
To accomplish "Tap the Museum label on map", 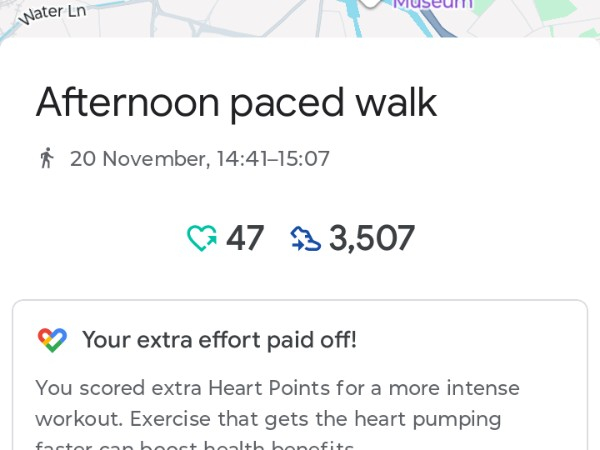I will coord(432,5).
